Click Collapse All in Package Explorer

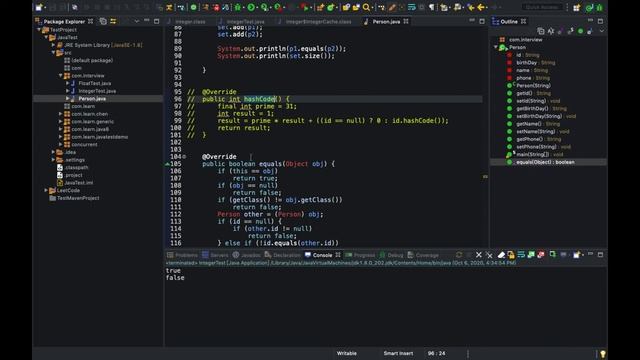(x=103, y=21)
